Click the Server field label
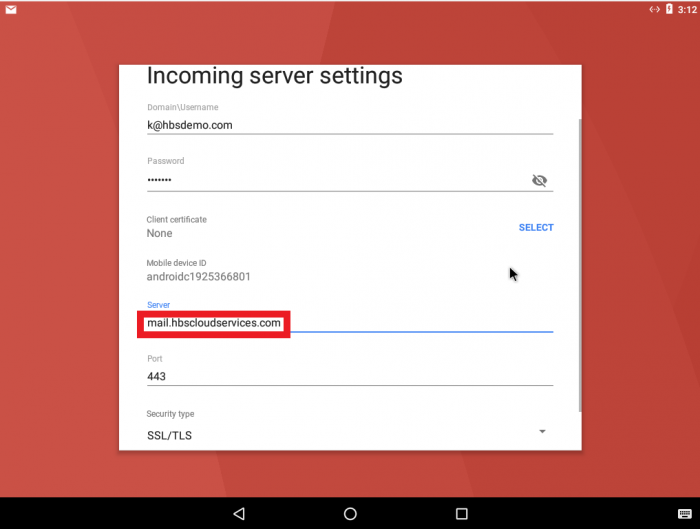This screenshot has height=529, width=700. [x=158, y=305]
